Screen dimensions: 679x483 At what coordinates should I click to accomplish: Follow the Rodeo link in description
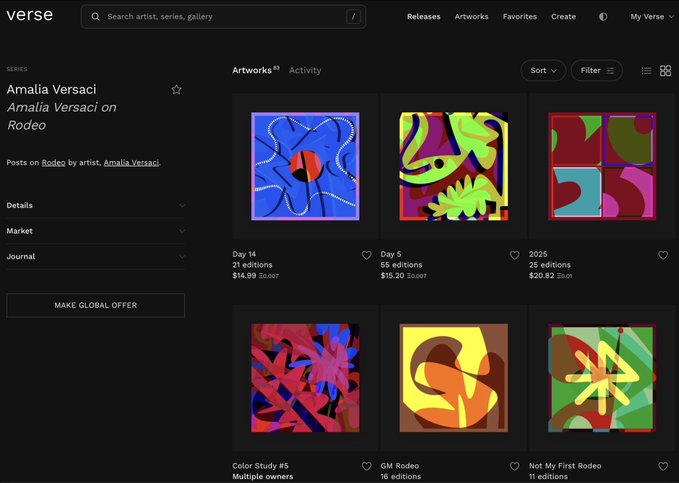[x=53, y=162]
